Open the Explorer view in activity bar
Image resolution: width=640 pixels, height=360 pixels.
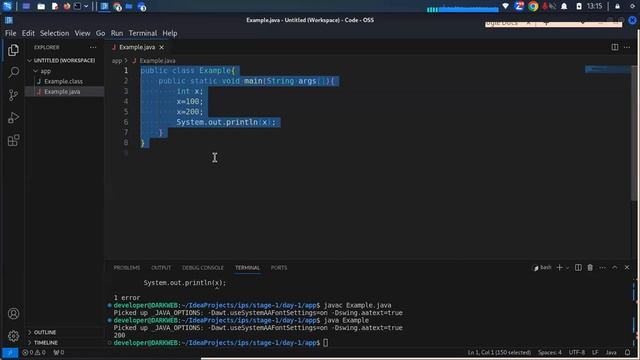(13, 50)
